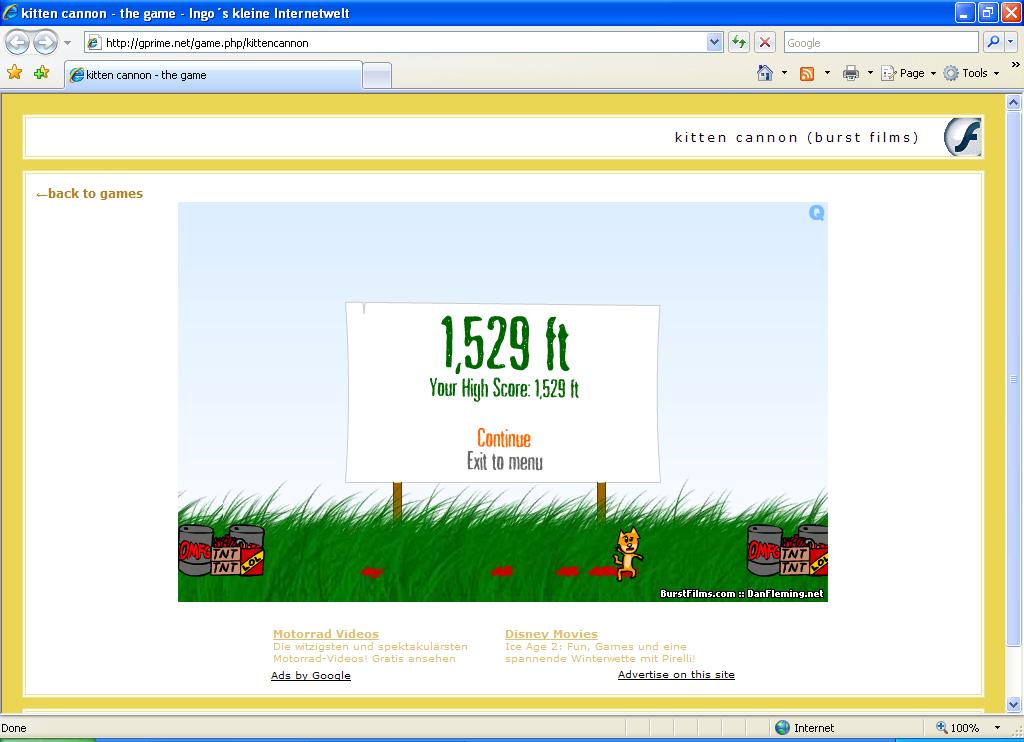This screenshot has height=742, width=1024.
Task: Expand the zoom level dropdown arrow
Action: pos(997,728)
